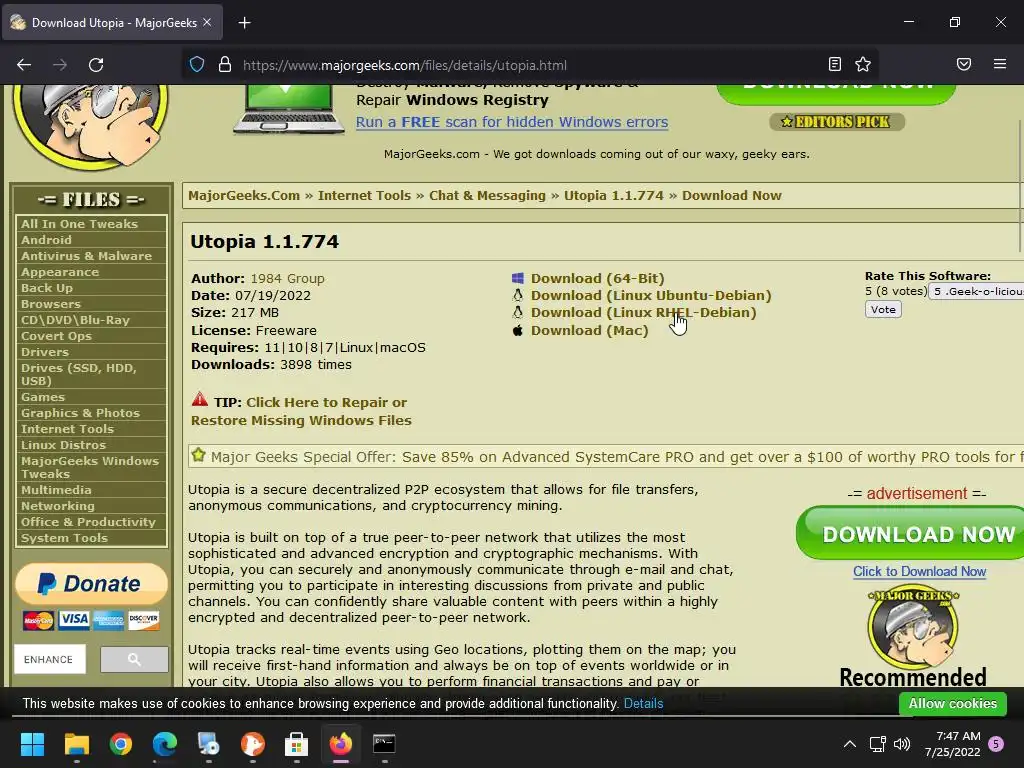Go back with the browser back arrow
Viewport: 1024px width, 768px height.
coord(24,65)
